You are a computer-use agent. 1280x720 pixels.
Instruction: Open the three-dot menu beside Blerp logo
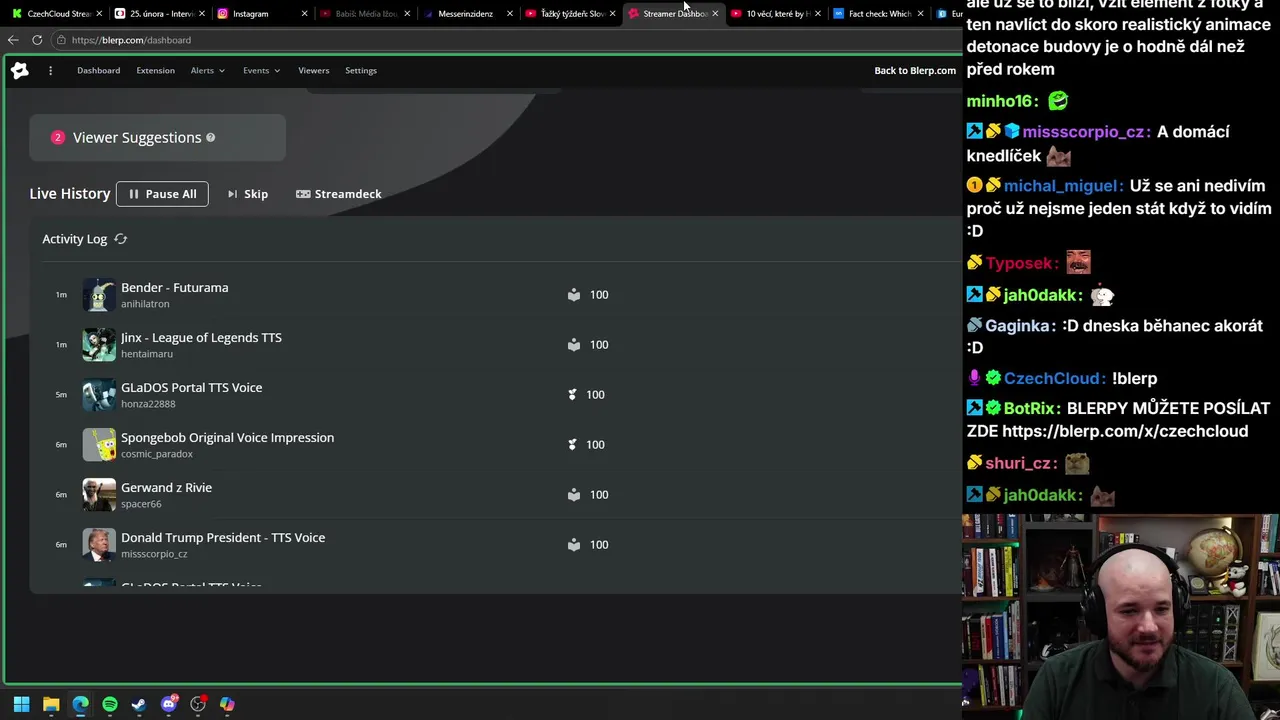click(50, 70)
